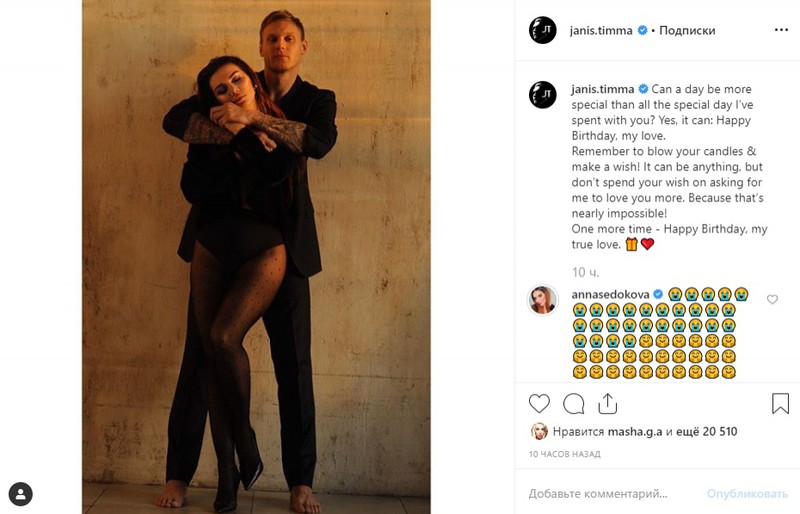Viewport: 800px width, 514px height.
Task: Click tagged people icon on photo
Action: click(x=21, y=493)
